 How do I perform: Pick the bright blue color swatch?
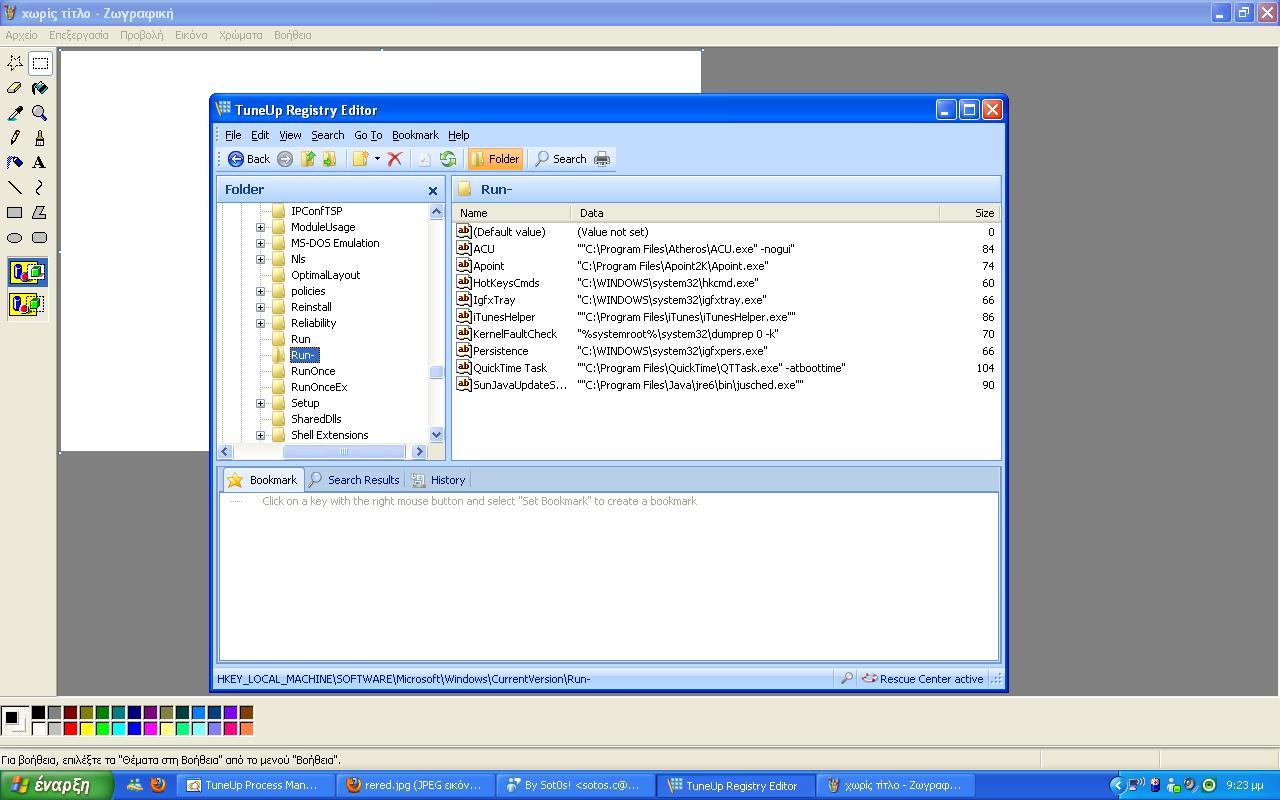pos(134,728)
